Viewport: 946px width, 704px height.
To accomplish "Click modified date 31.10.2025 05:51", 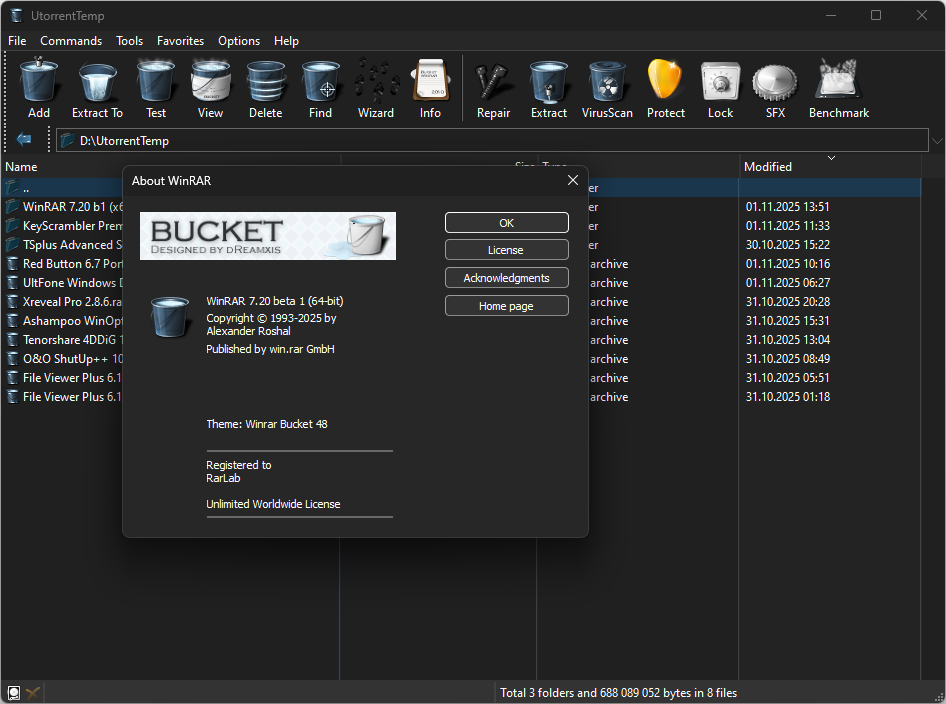I will (787, 378).
